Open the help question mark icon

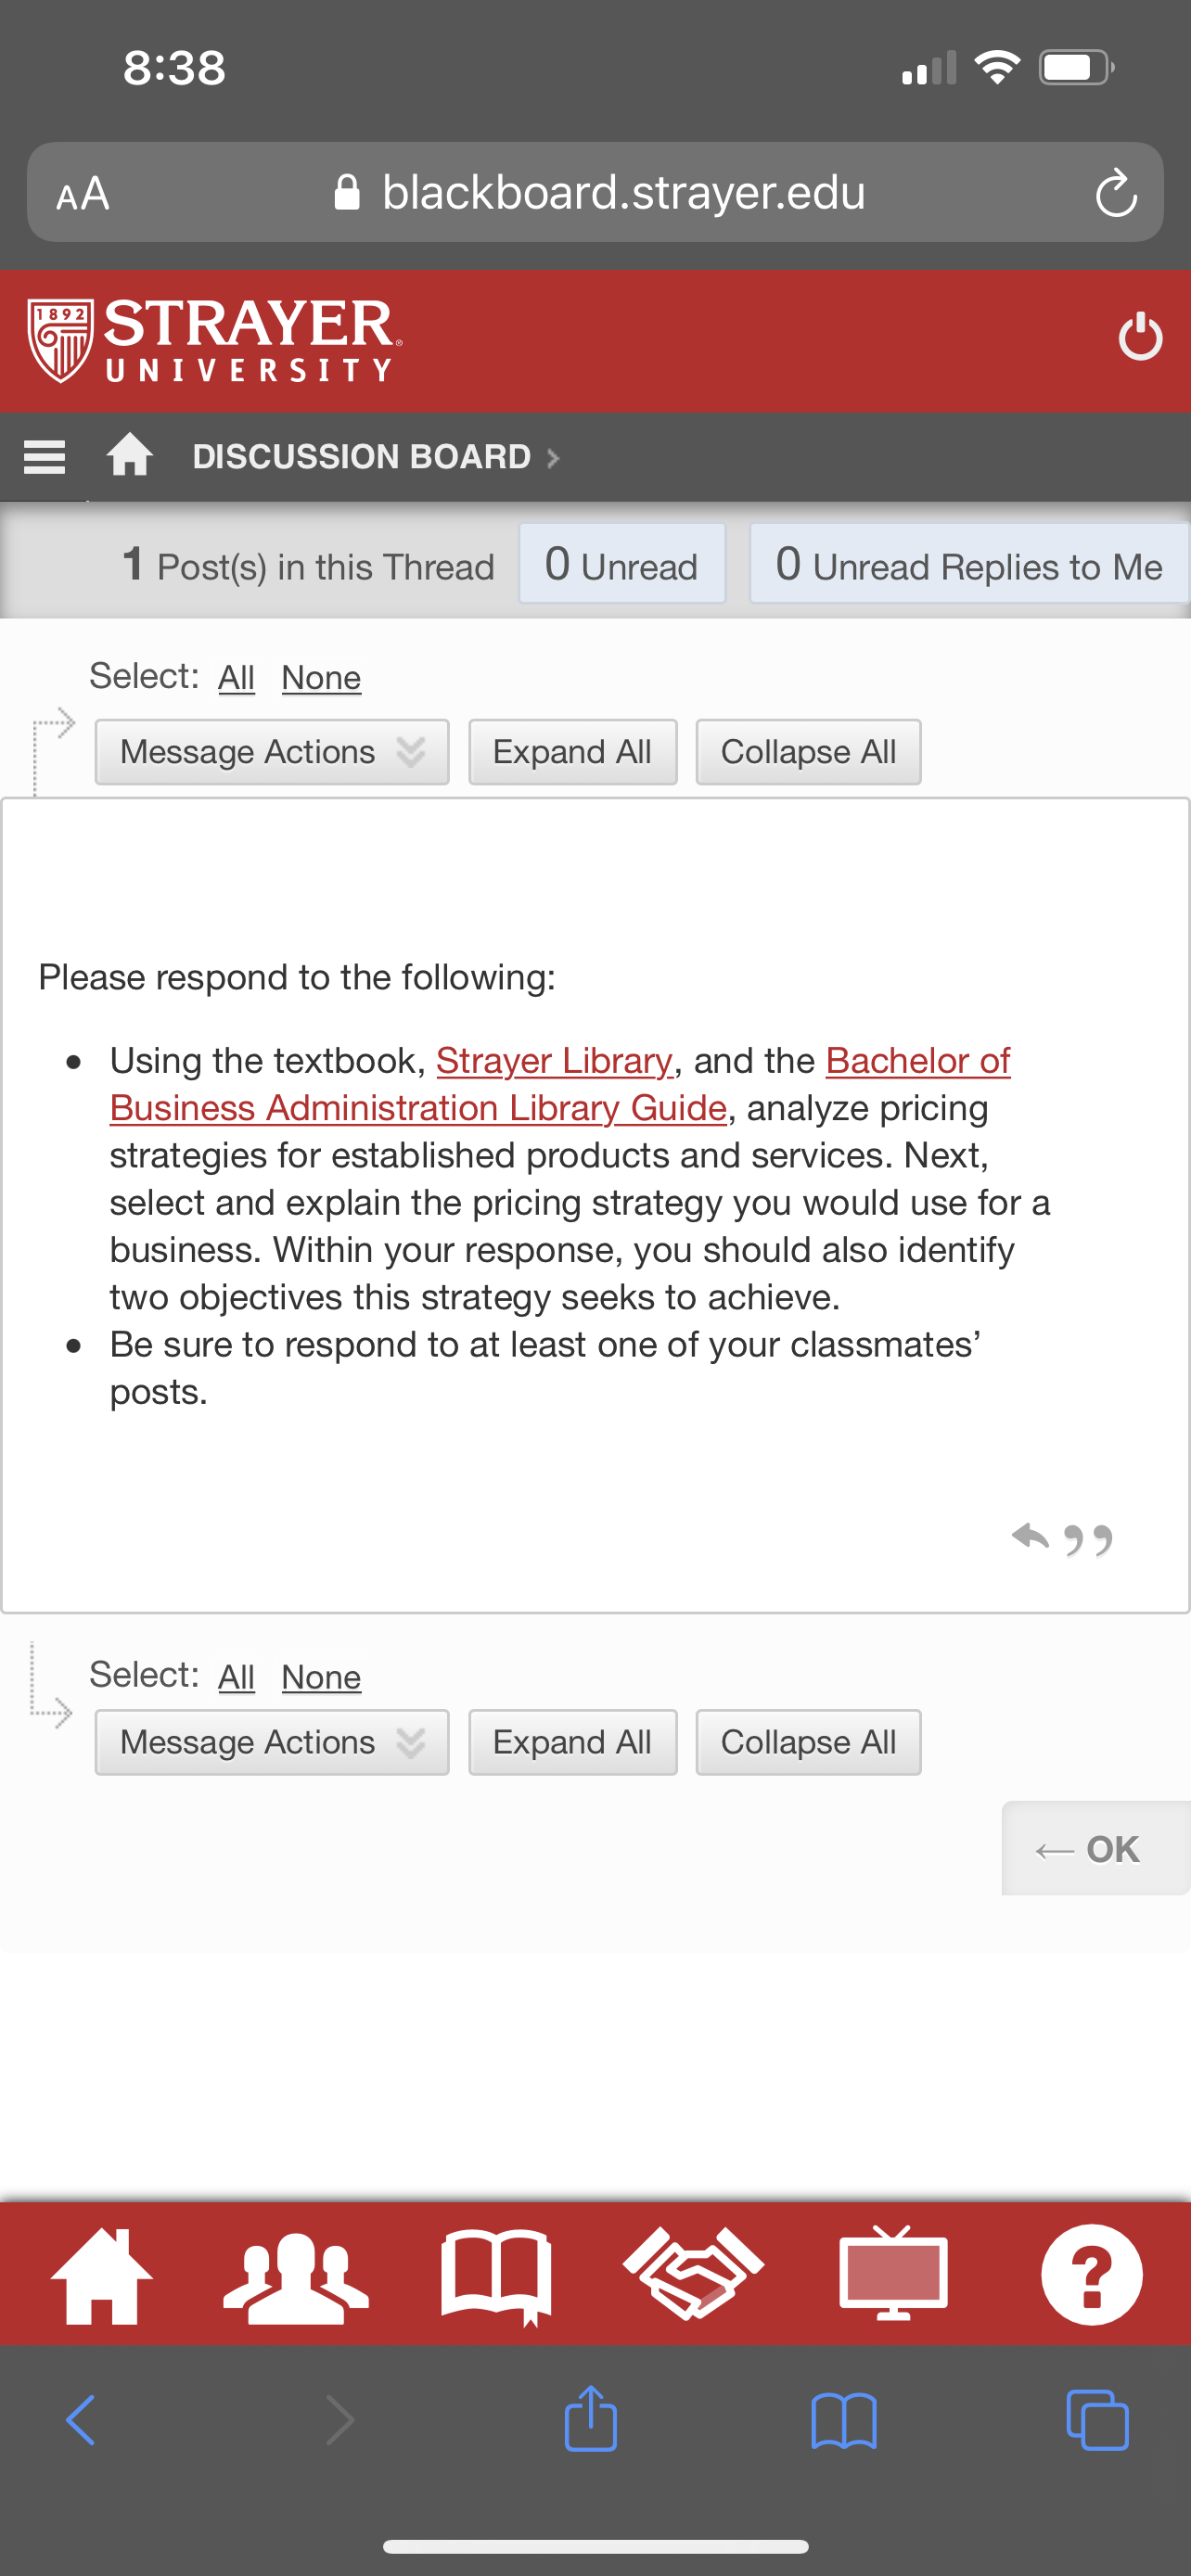click(x=1092, y=2275)
